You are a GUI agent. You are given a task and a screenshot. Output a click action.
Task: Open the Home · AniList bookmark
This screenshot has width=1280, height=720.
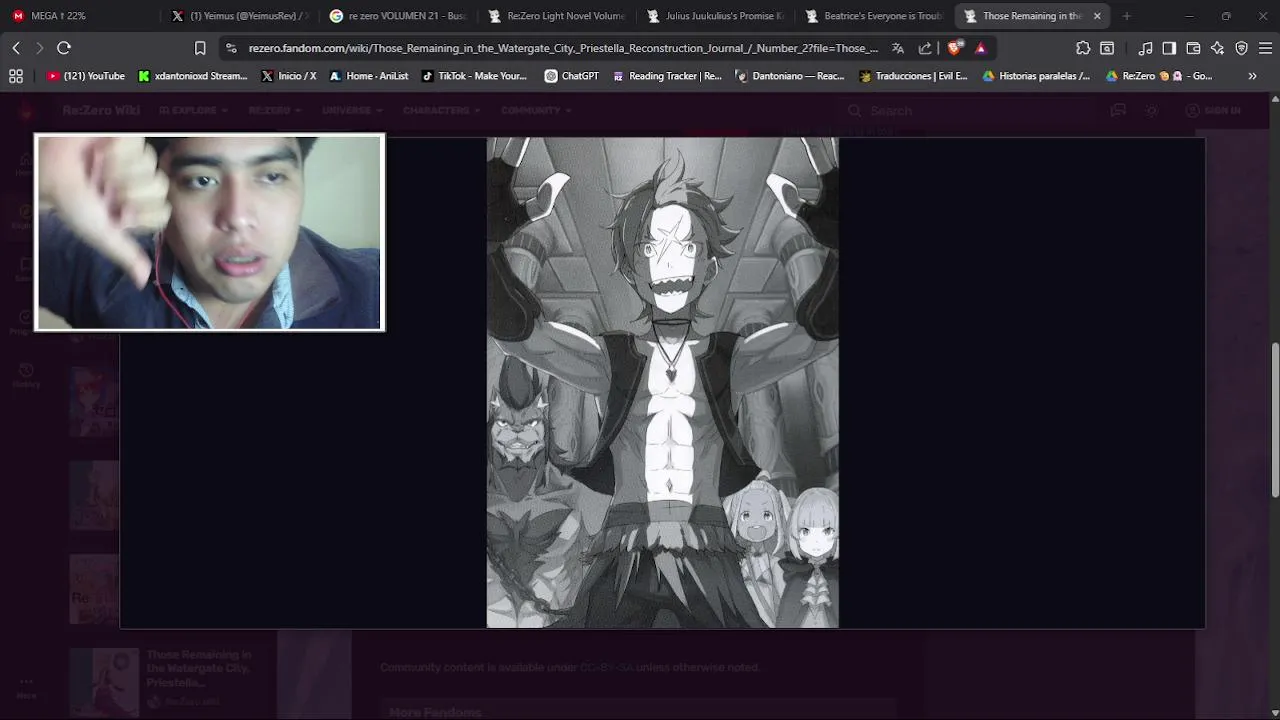click(x=369, y=76)
